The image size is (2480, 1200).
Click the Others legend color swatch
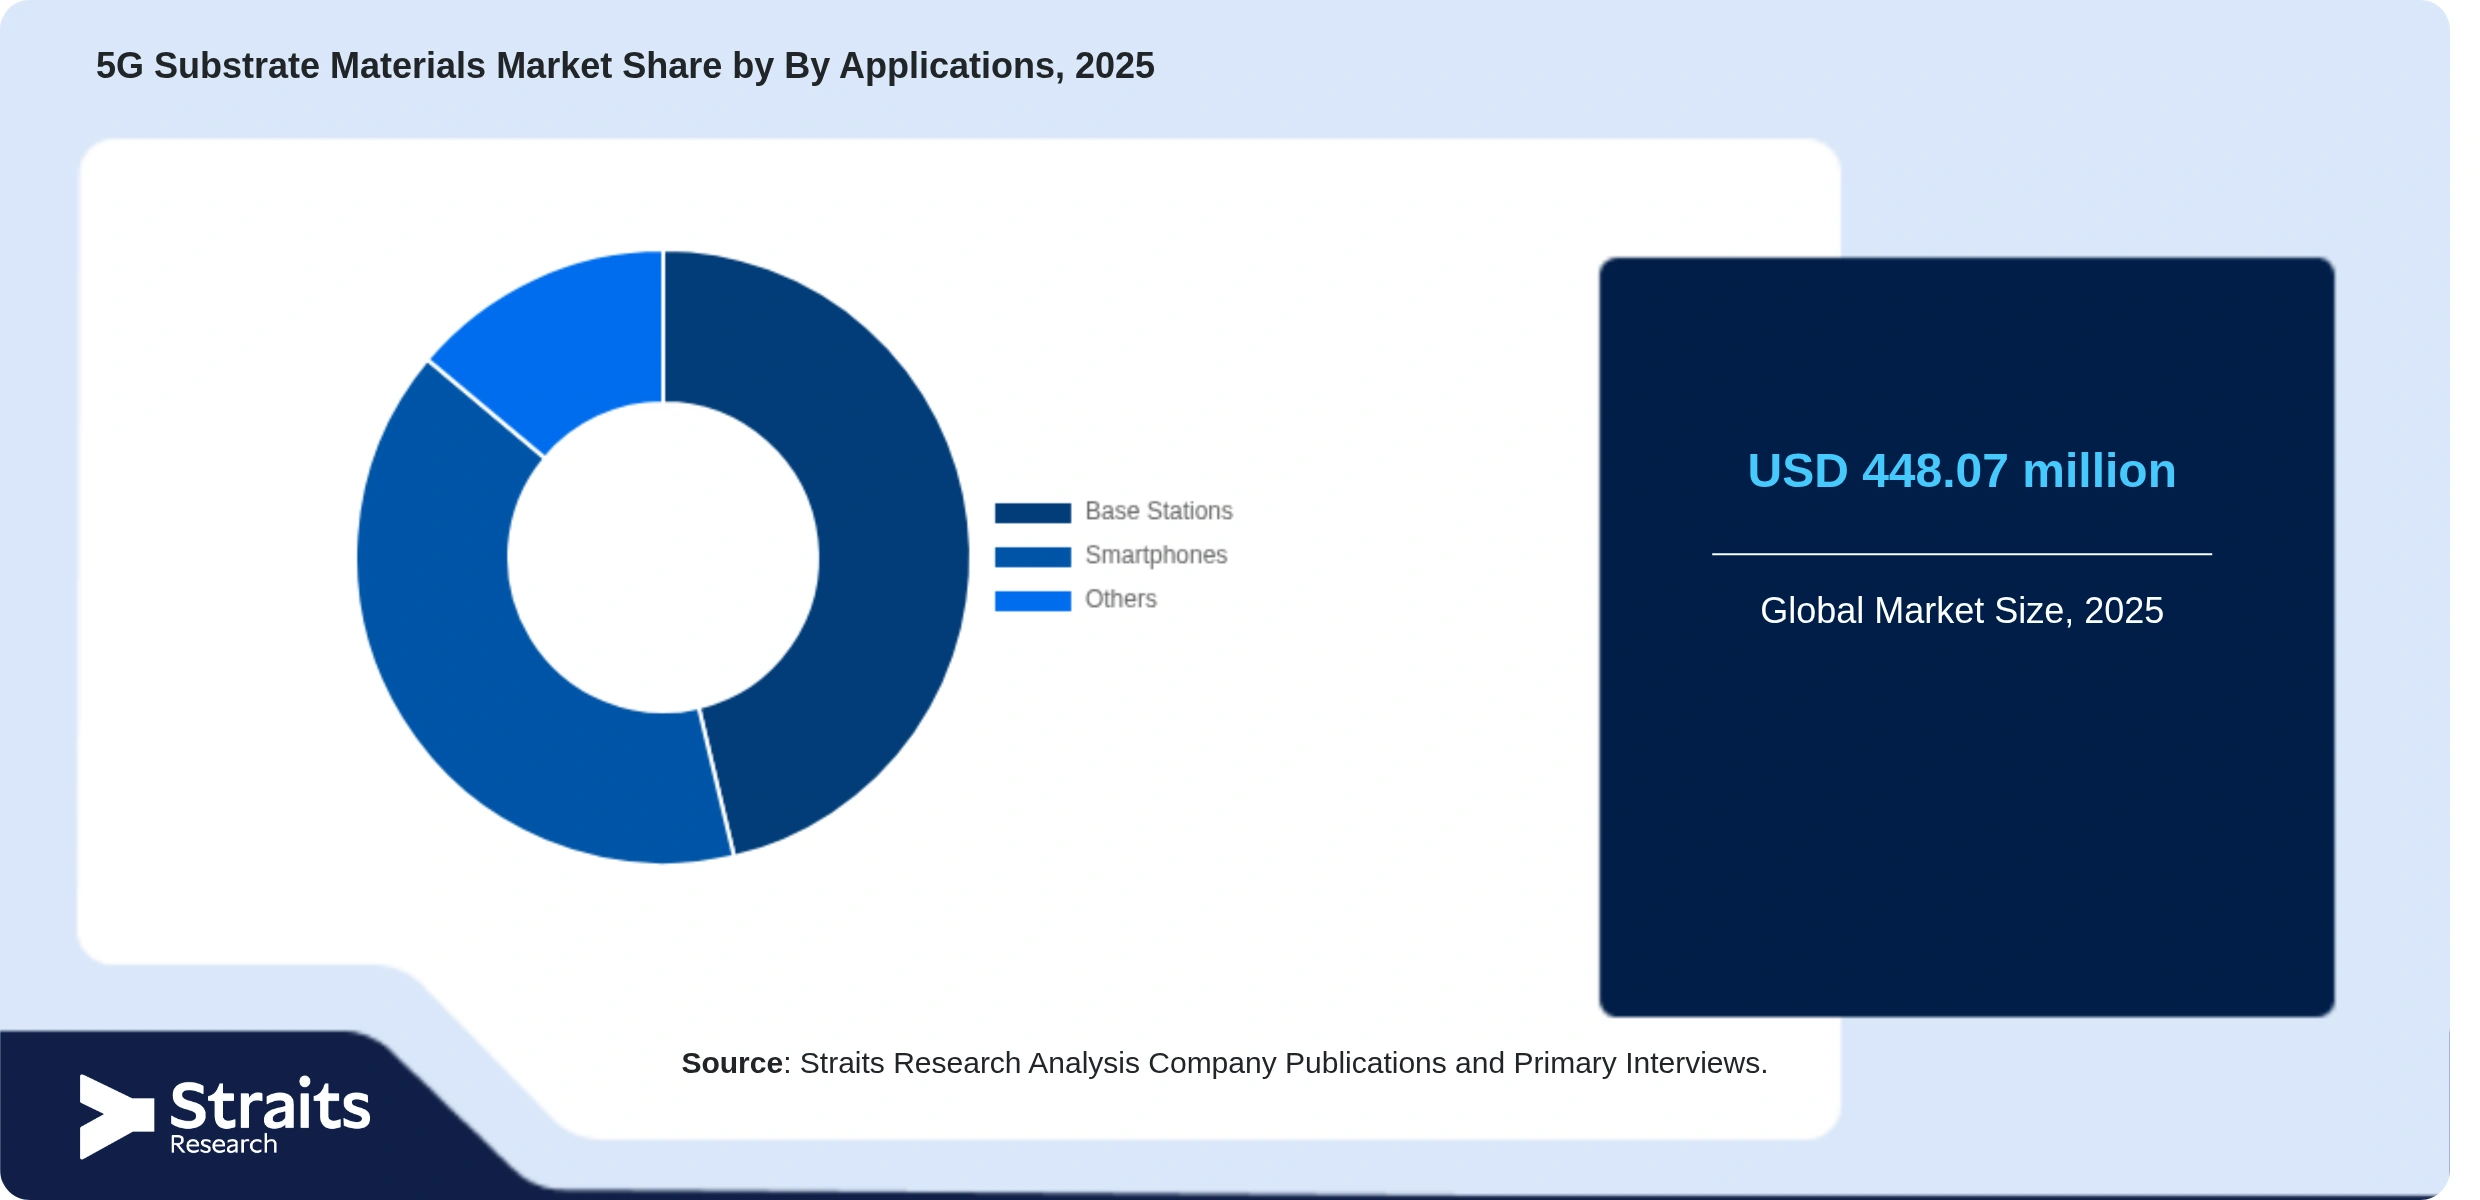1032,600
